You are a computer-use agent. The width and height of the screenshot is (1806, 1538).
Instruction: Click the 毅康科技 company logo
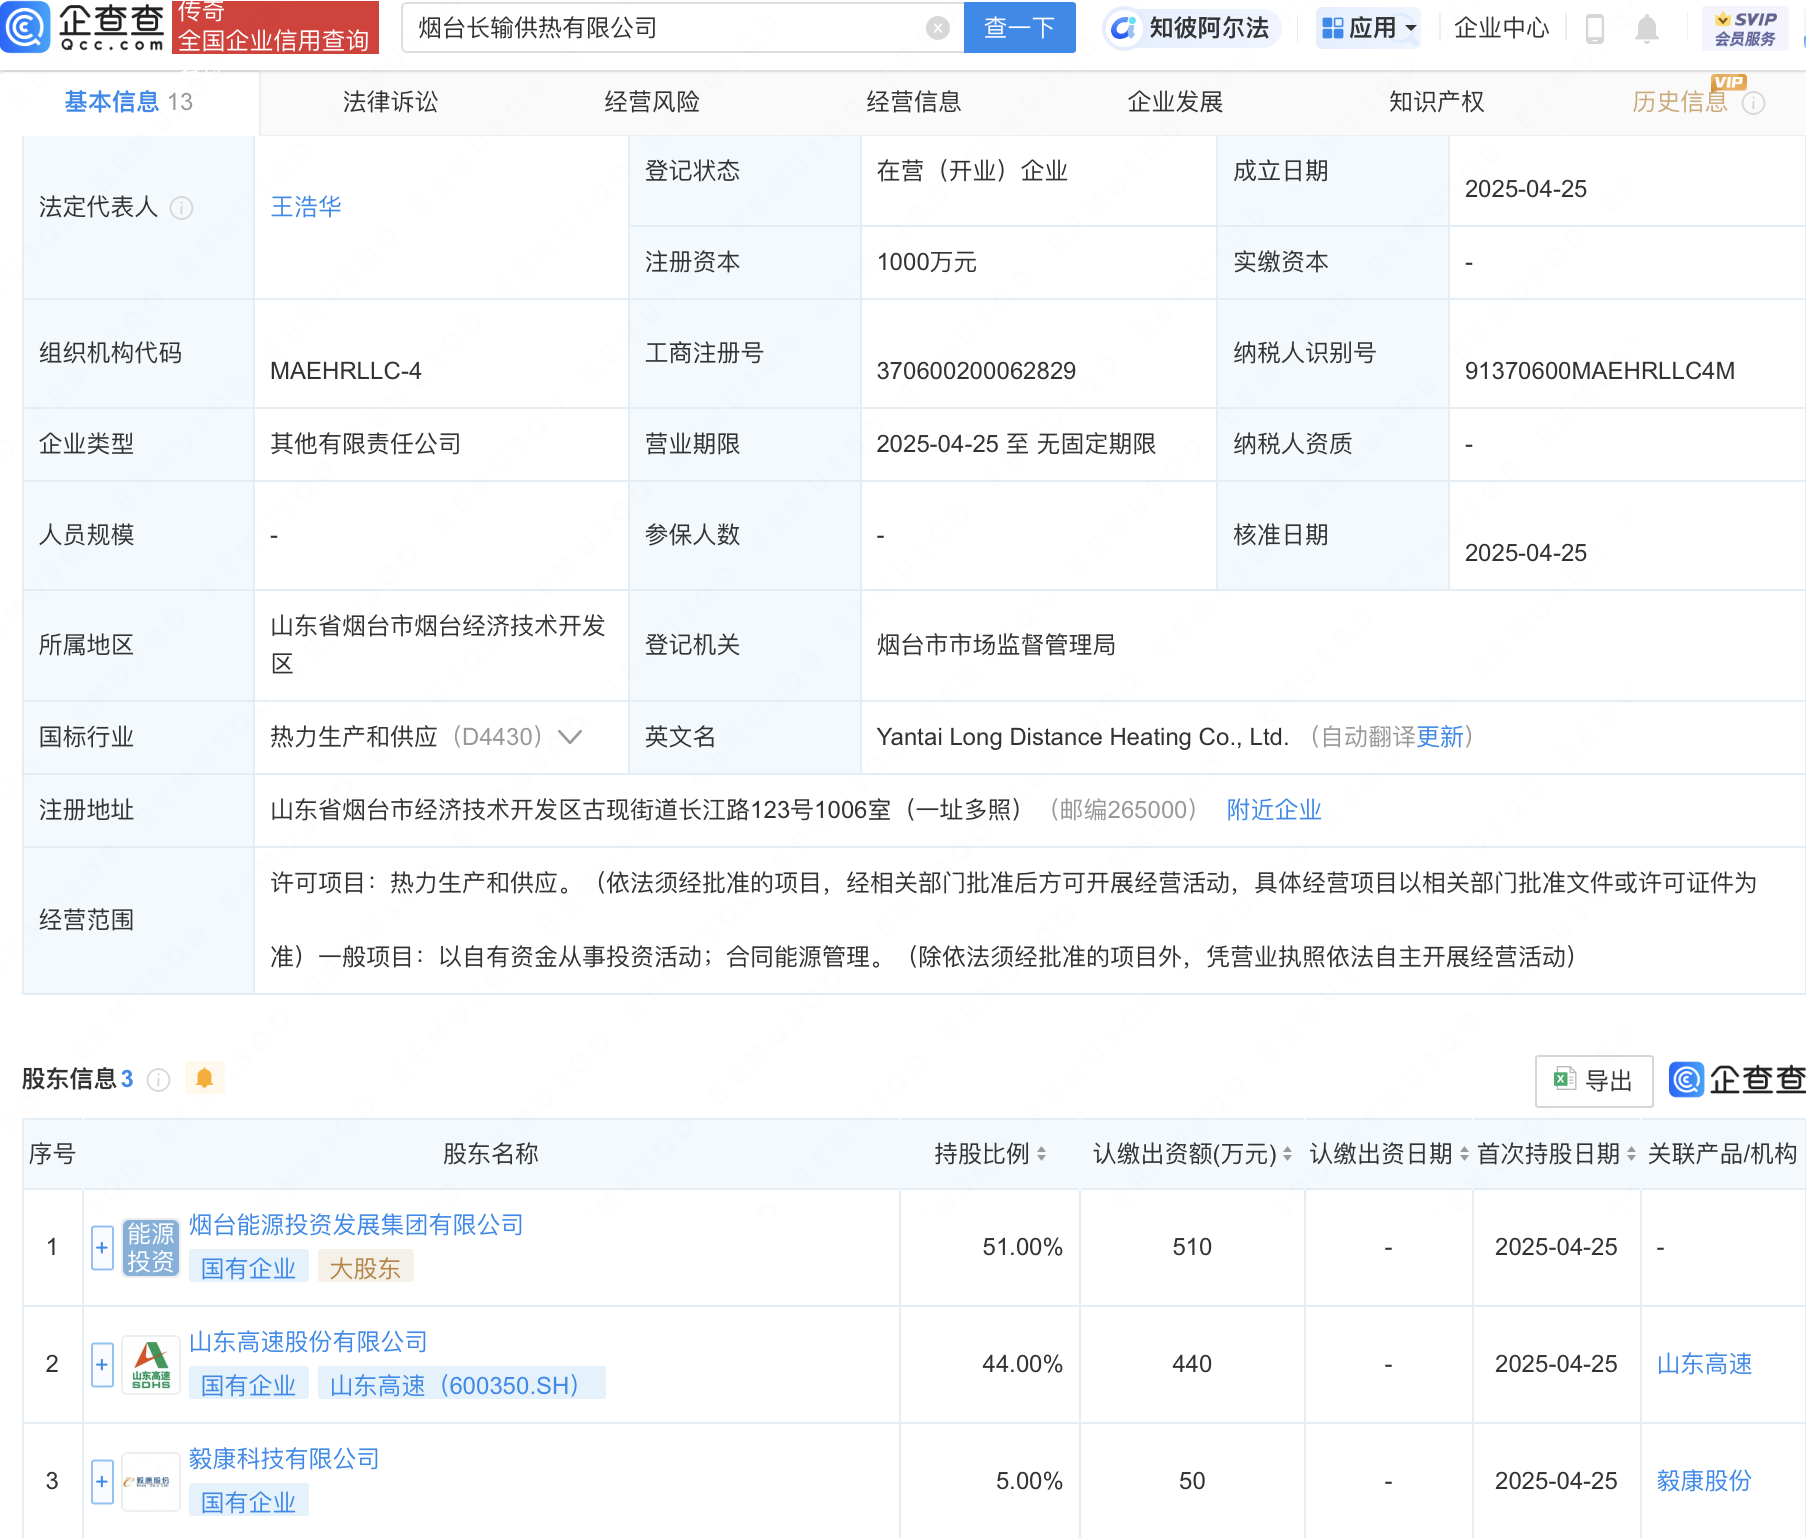[151, 1481]
